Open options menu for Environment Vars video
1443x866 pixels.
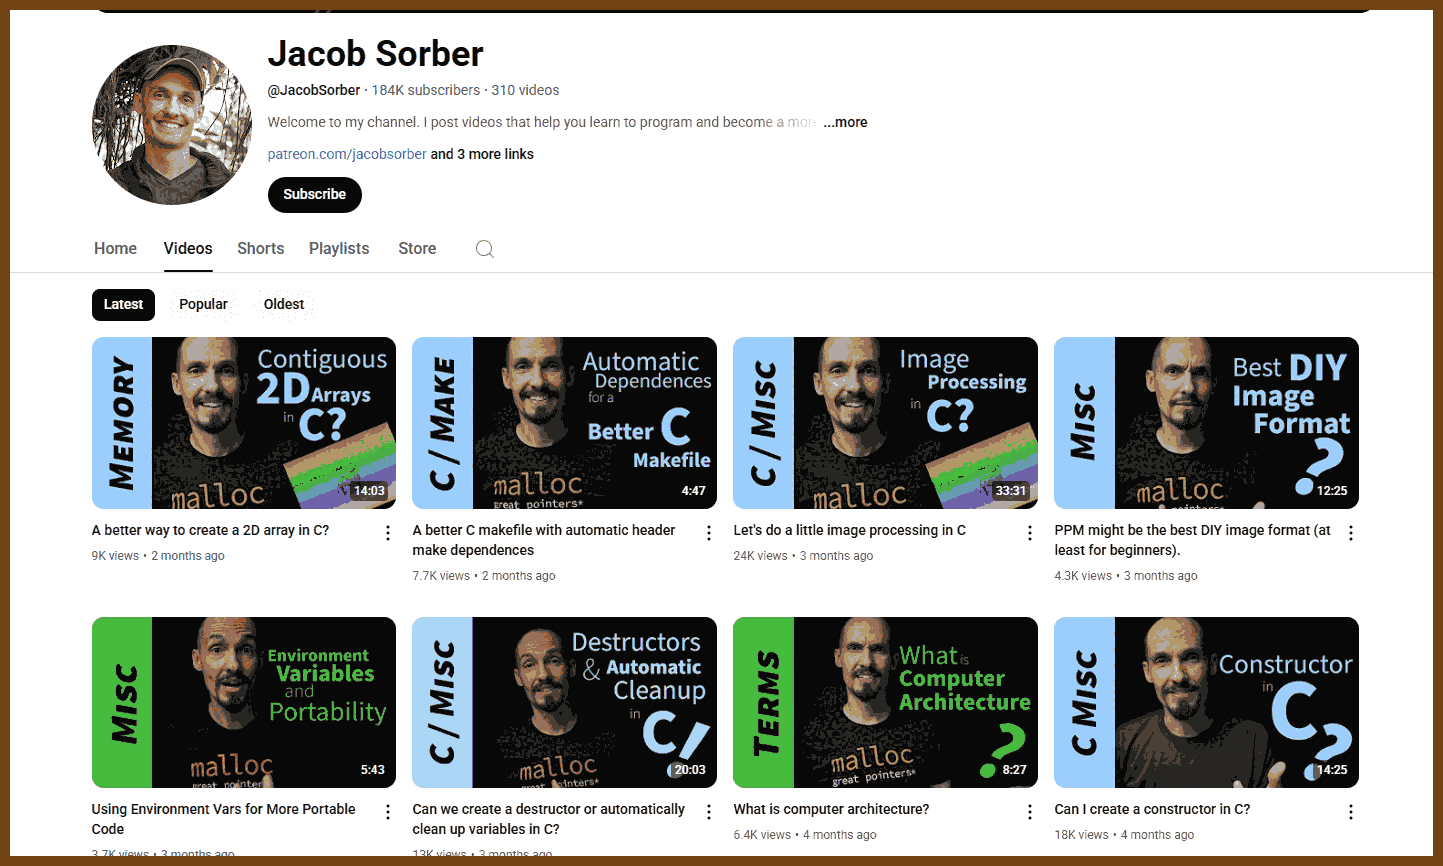click(388, 812)
